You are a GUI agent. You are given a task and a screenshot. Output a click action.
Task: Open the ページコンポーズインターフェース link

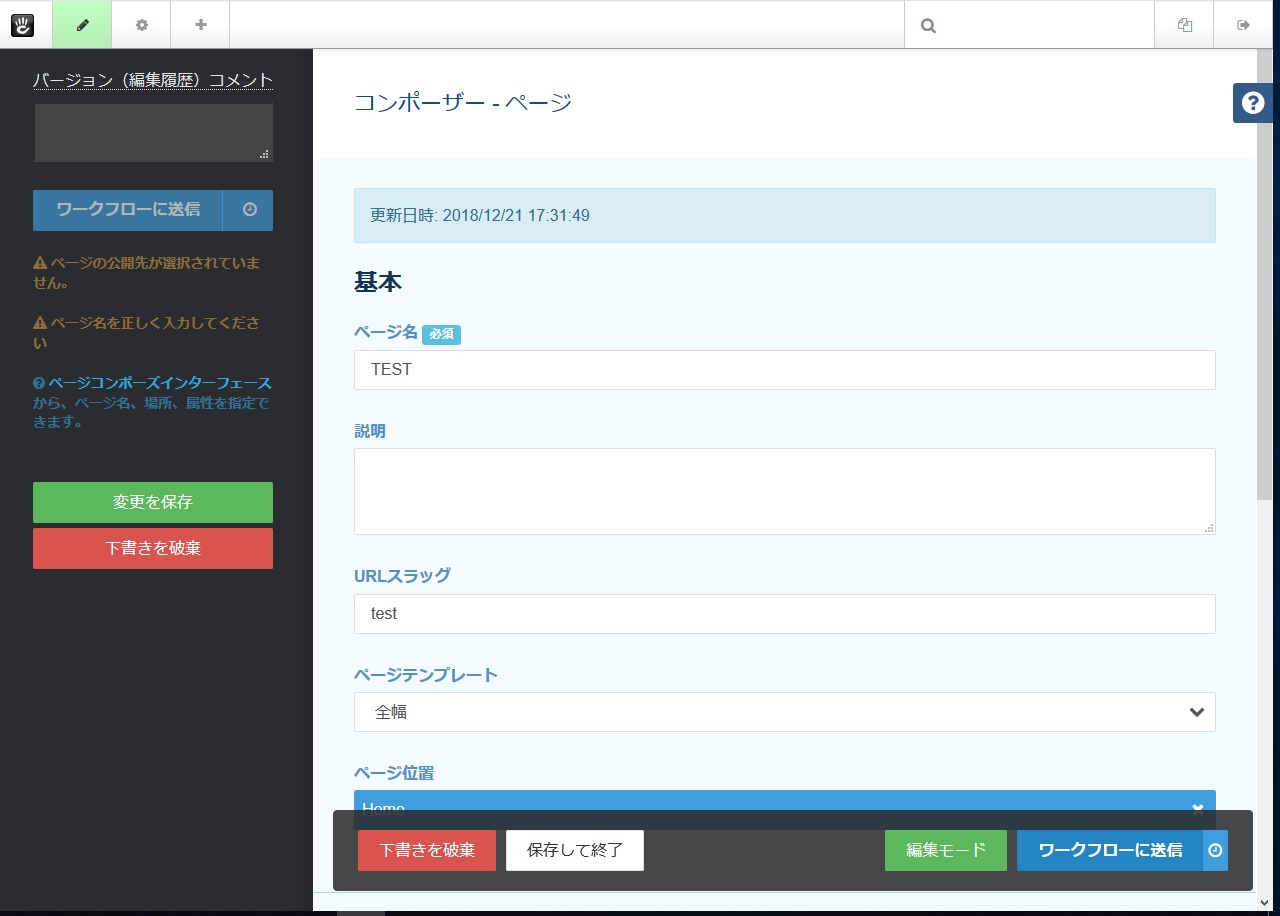[x=160, y=383]
